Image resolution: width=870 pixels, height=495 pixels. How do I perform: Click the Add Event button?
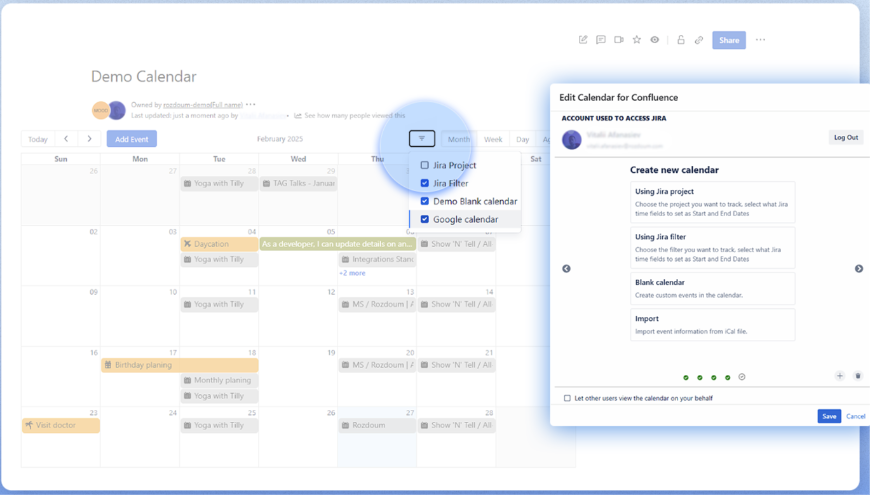click(131, 139)
